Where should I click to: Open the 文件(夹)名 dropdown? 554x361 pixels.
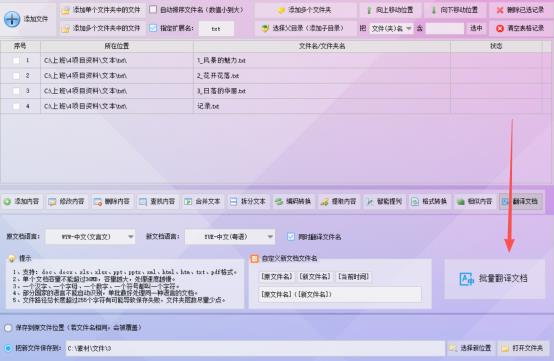pos(391,29)
